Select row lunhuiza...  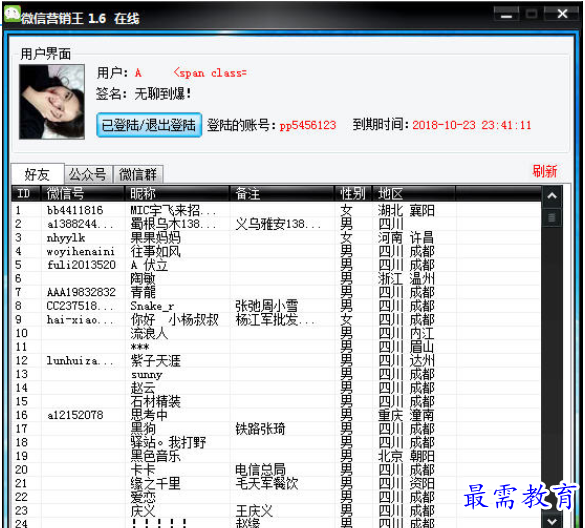point(276,360)
